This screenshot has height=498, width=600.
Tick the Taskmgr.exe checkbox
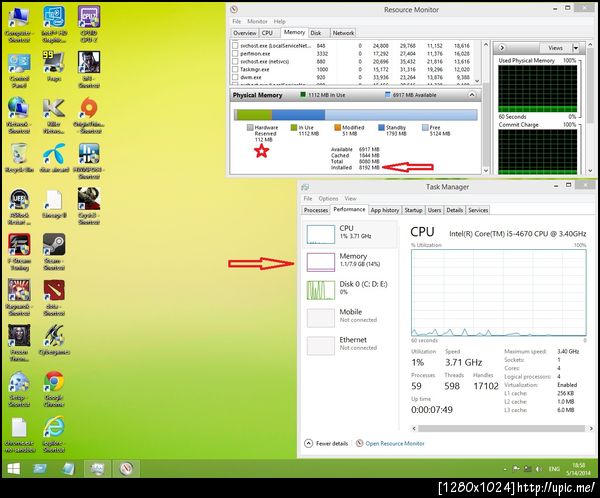tap(235, 69)
